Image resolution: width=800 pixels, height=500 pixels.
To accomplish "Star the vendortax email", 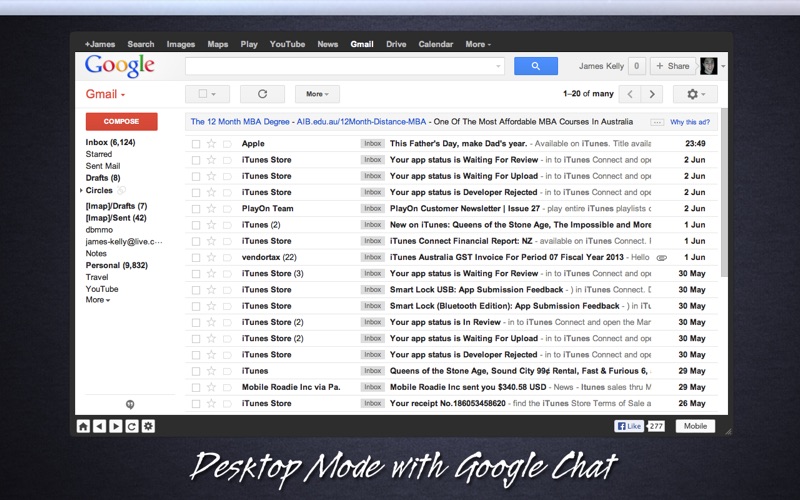I will [x=211, y=258].
